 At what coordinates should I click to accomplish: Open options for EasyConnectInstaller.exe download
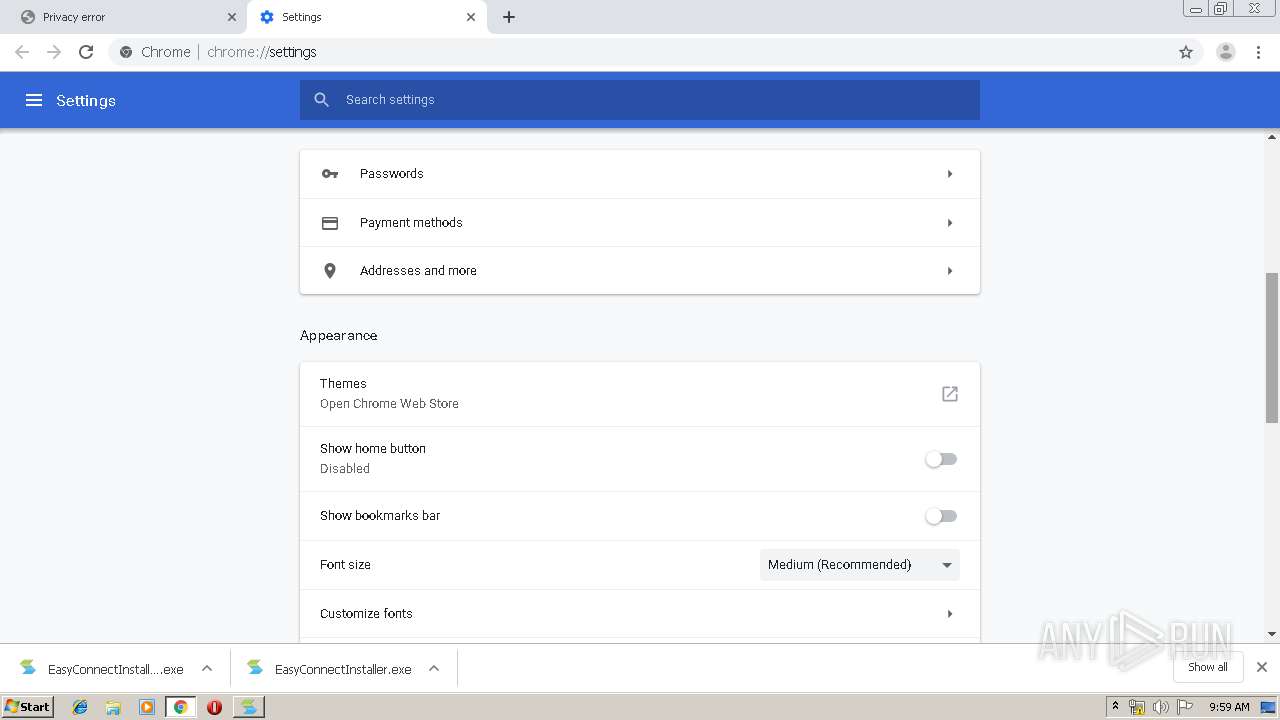tap(434, 668)
